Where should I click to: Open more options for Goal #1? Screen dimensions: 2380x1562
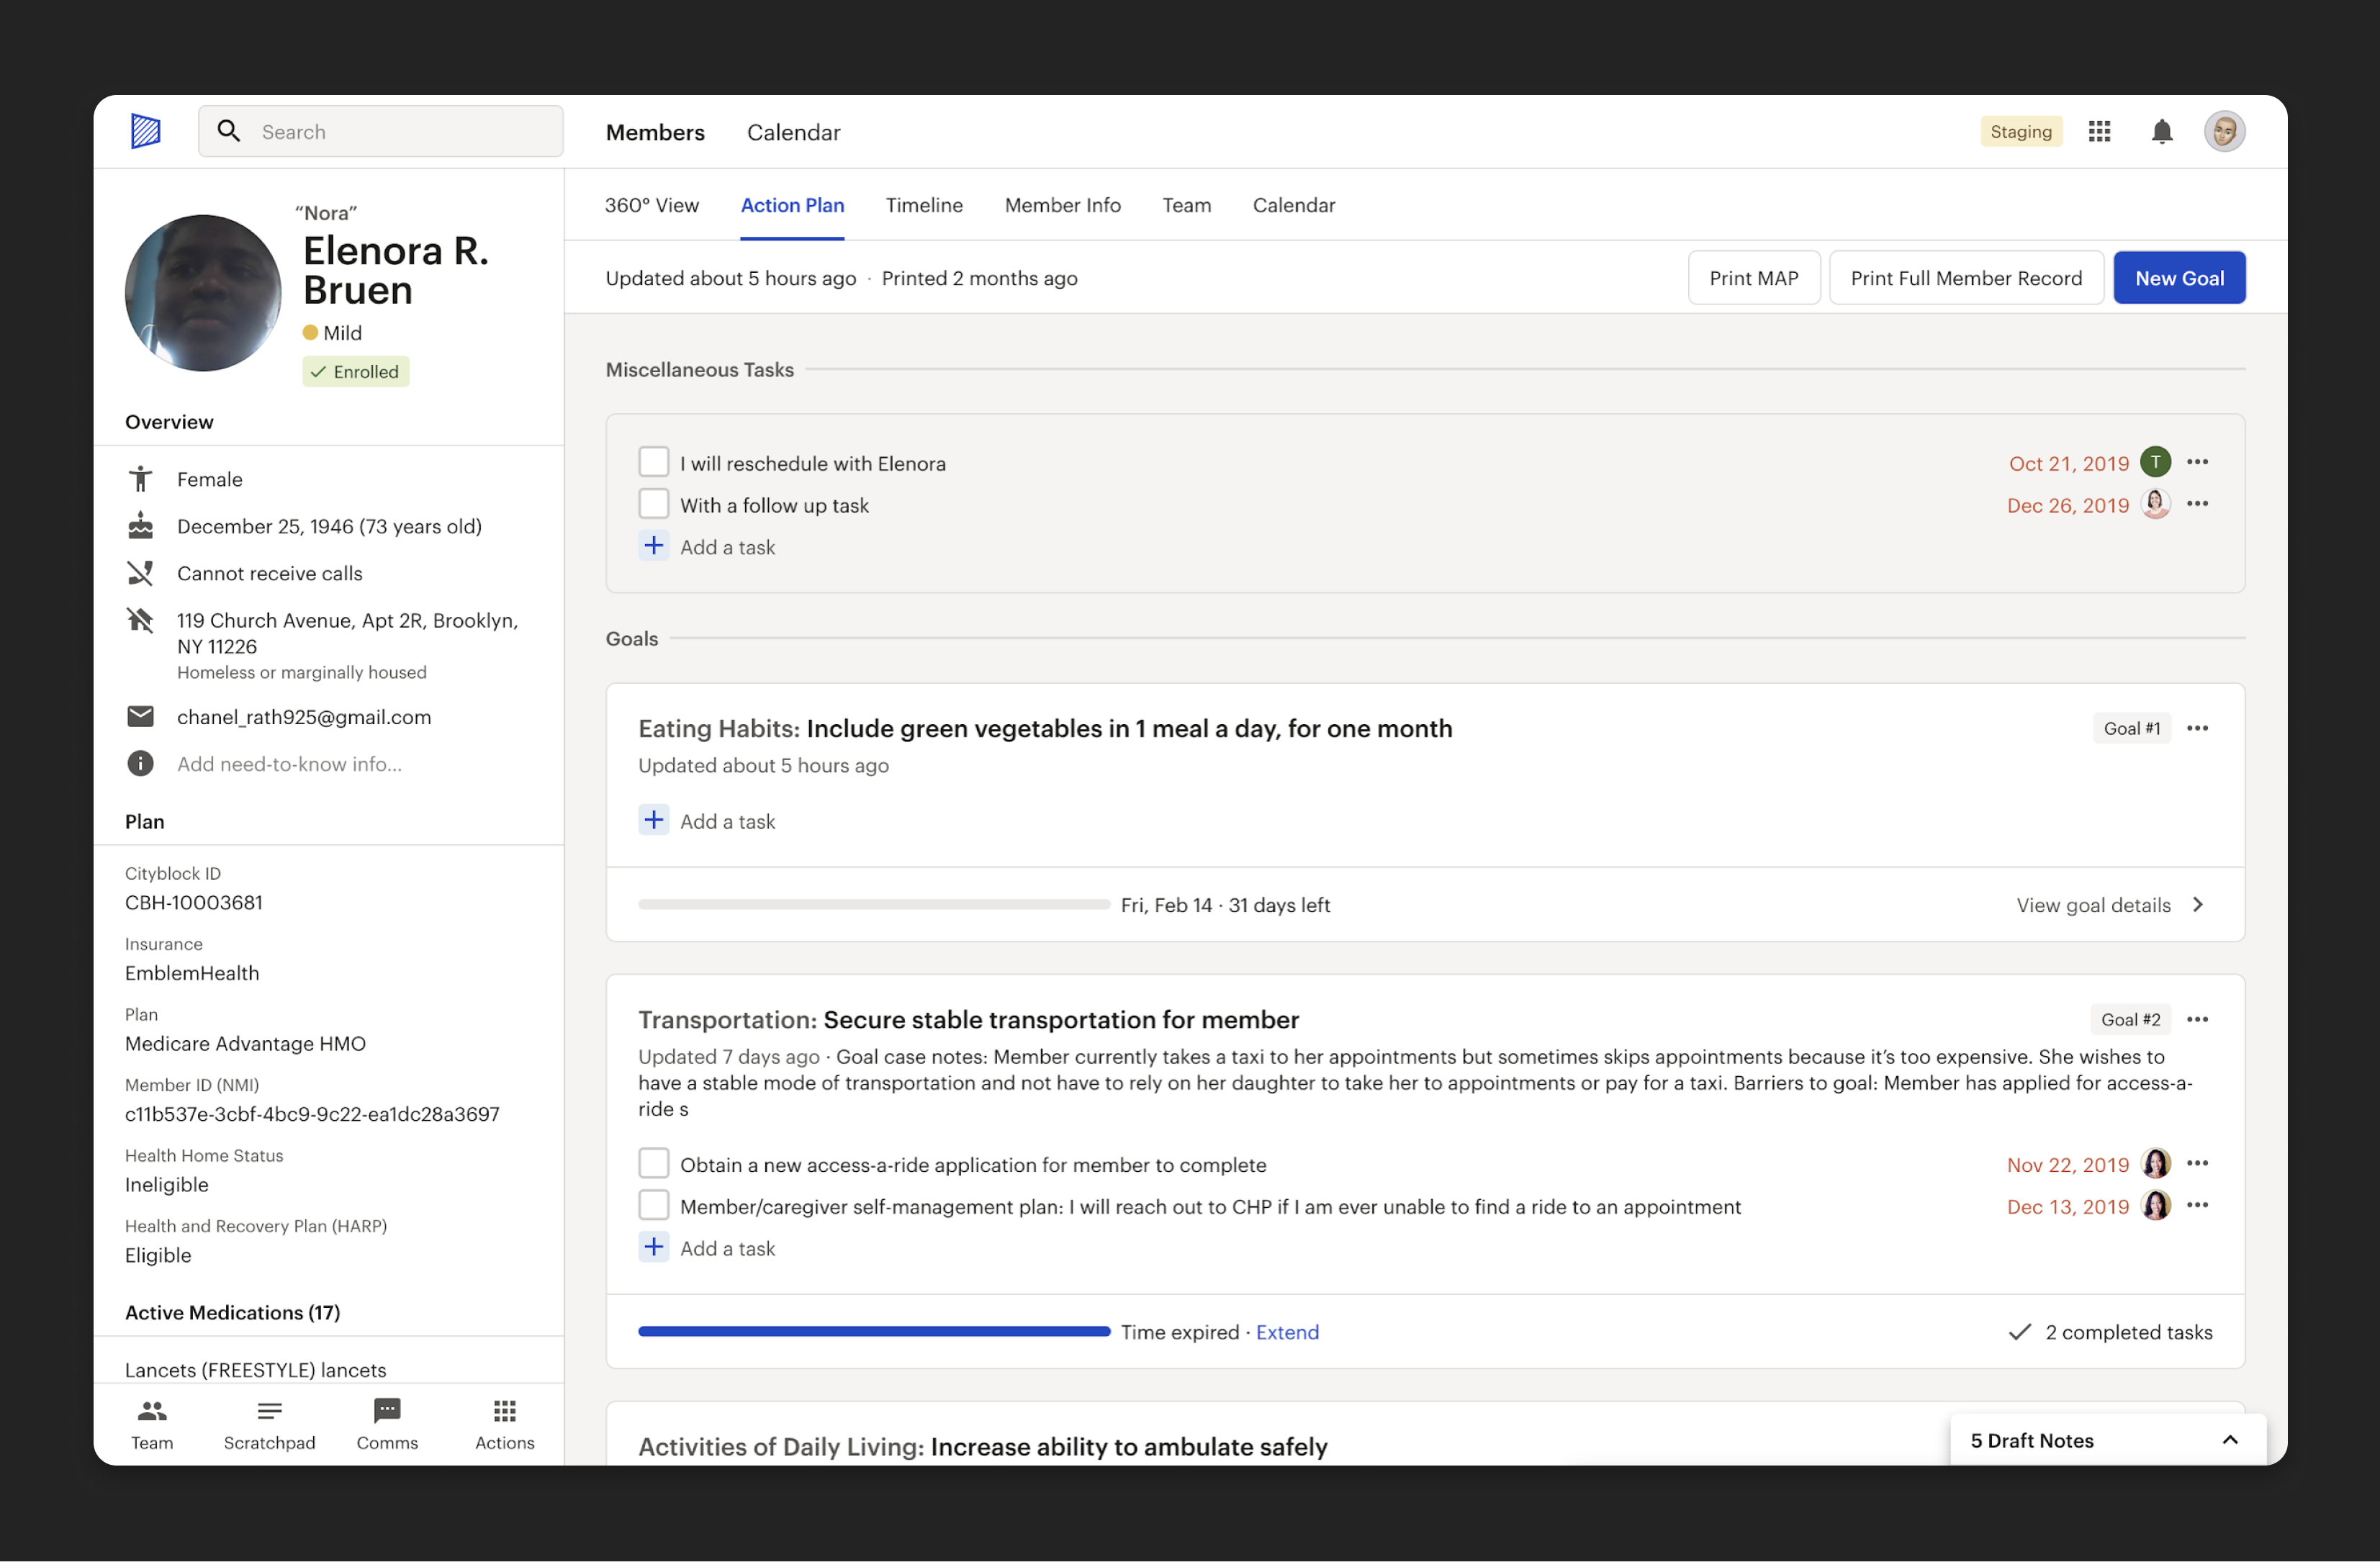coord(2197,729)
